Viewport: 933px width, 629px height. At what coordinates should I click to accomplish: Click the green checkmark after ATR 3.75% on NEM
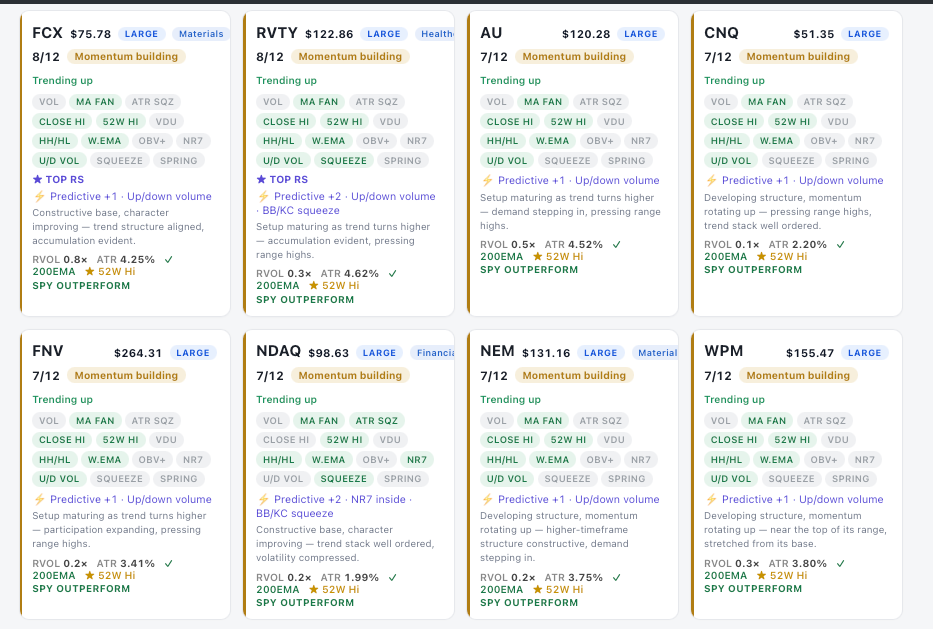pos(616,577)
